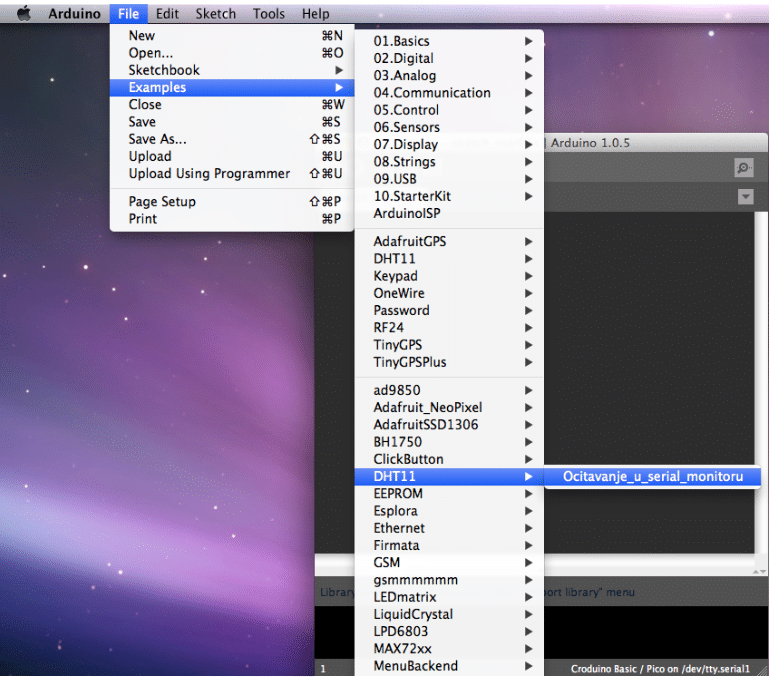
Task: Open the 10.StarterKit examples
Action: pos(412,196)
